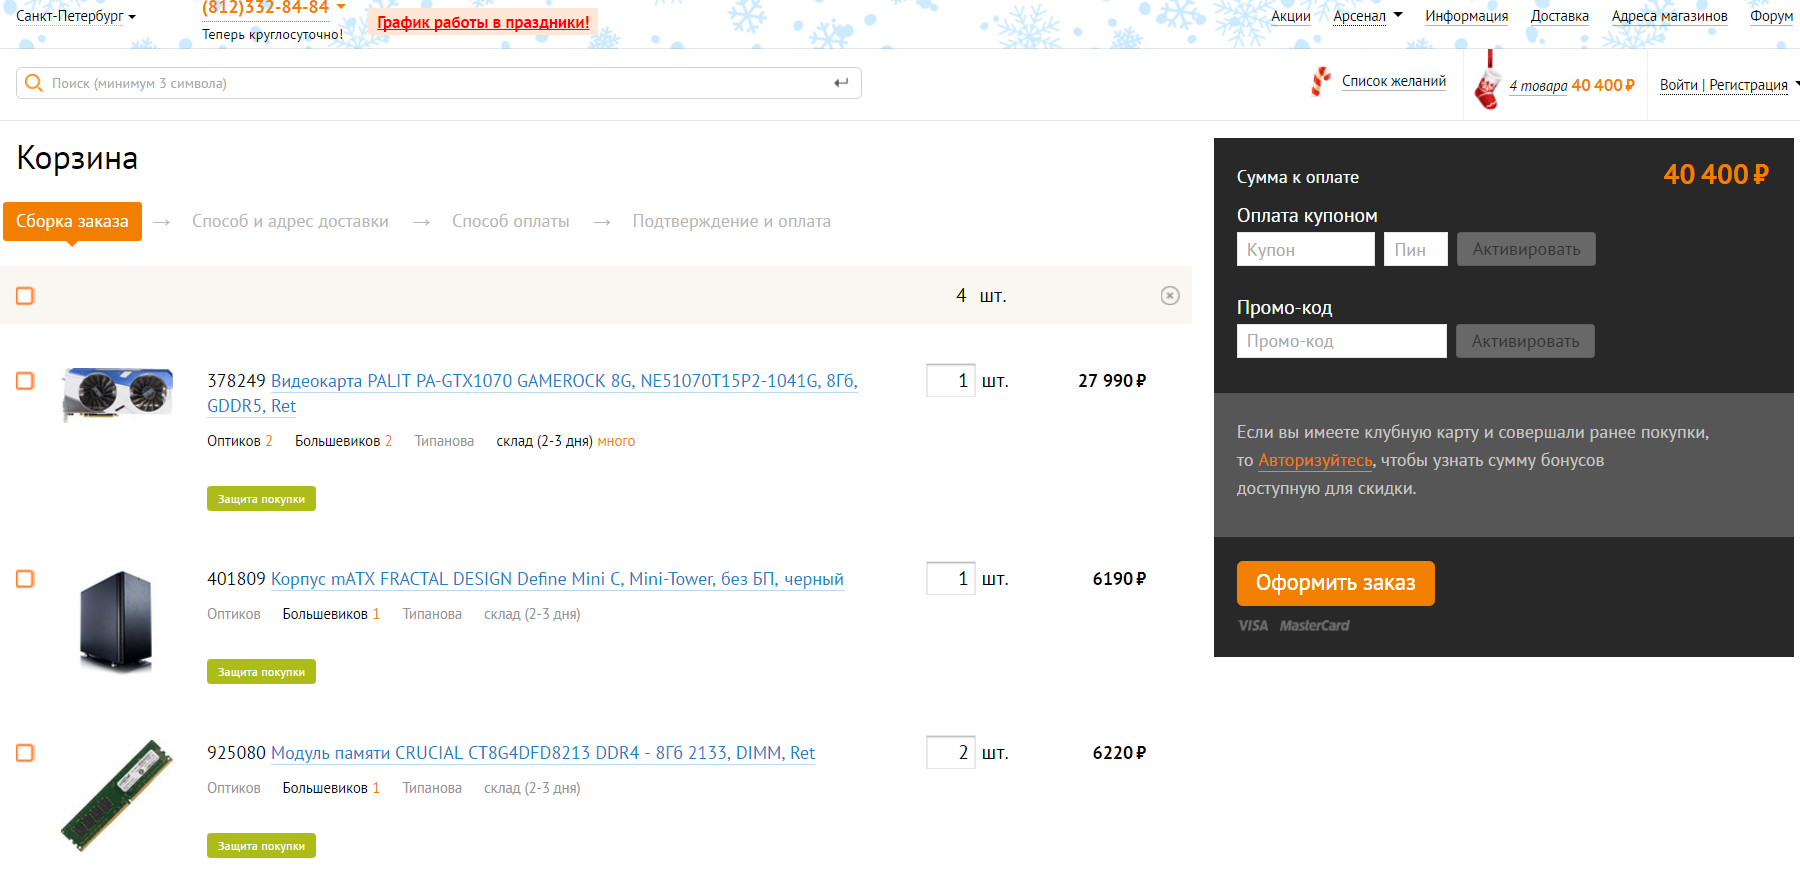This screenshot has height=872, width=1800.
Task: Go to the Доставка page
Action: pyautogui.click(x=1559, y=16)
